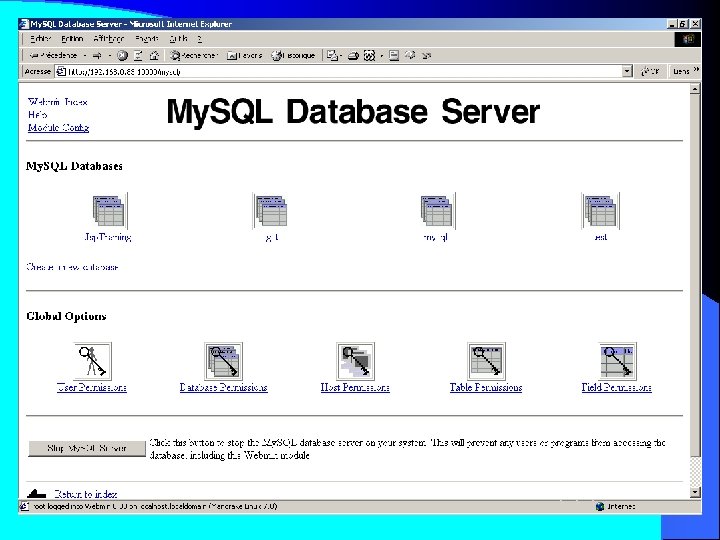Click the discussion toolbar icon

(394, 56)
